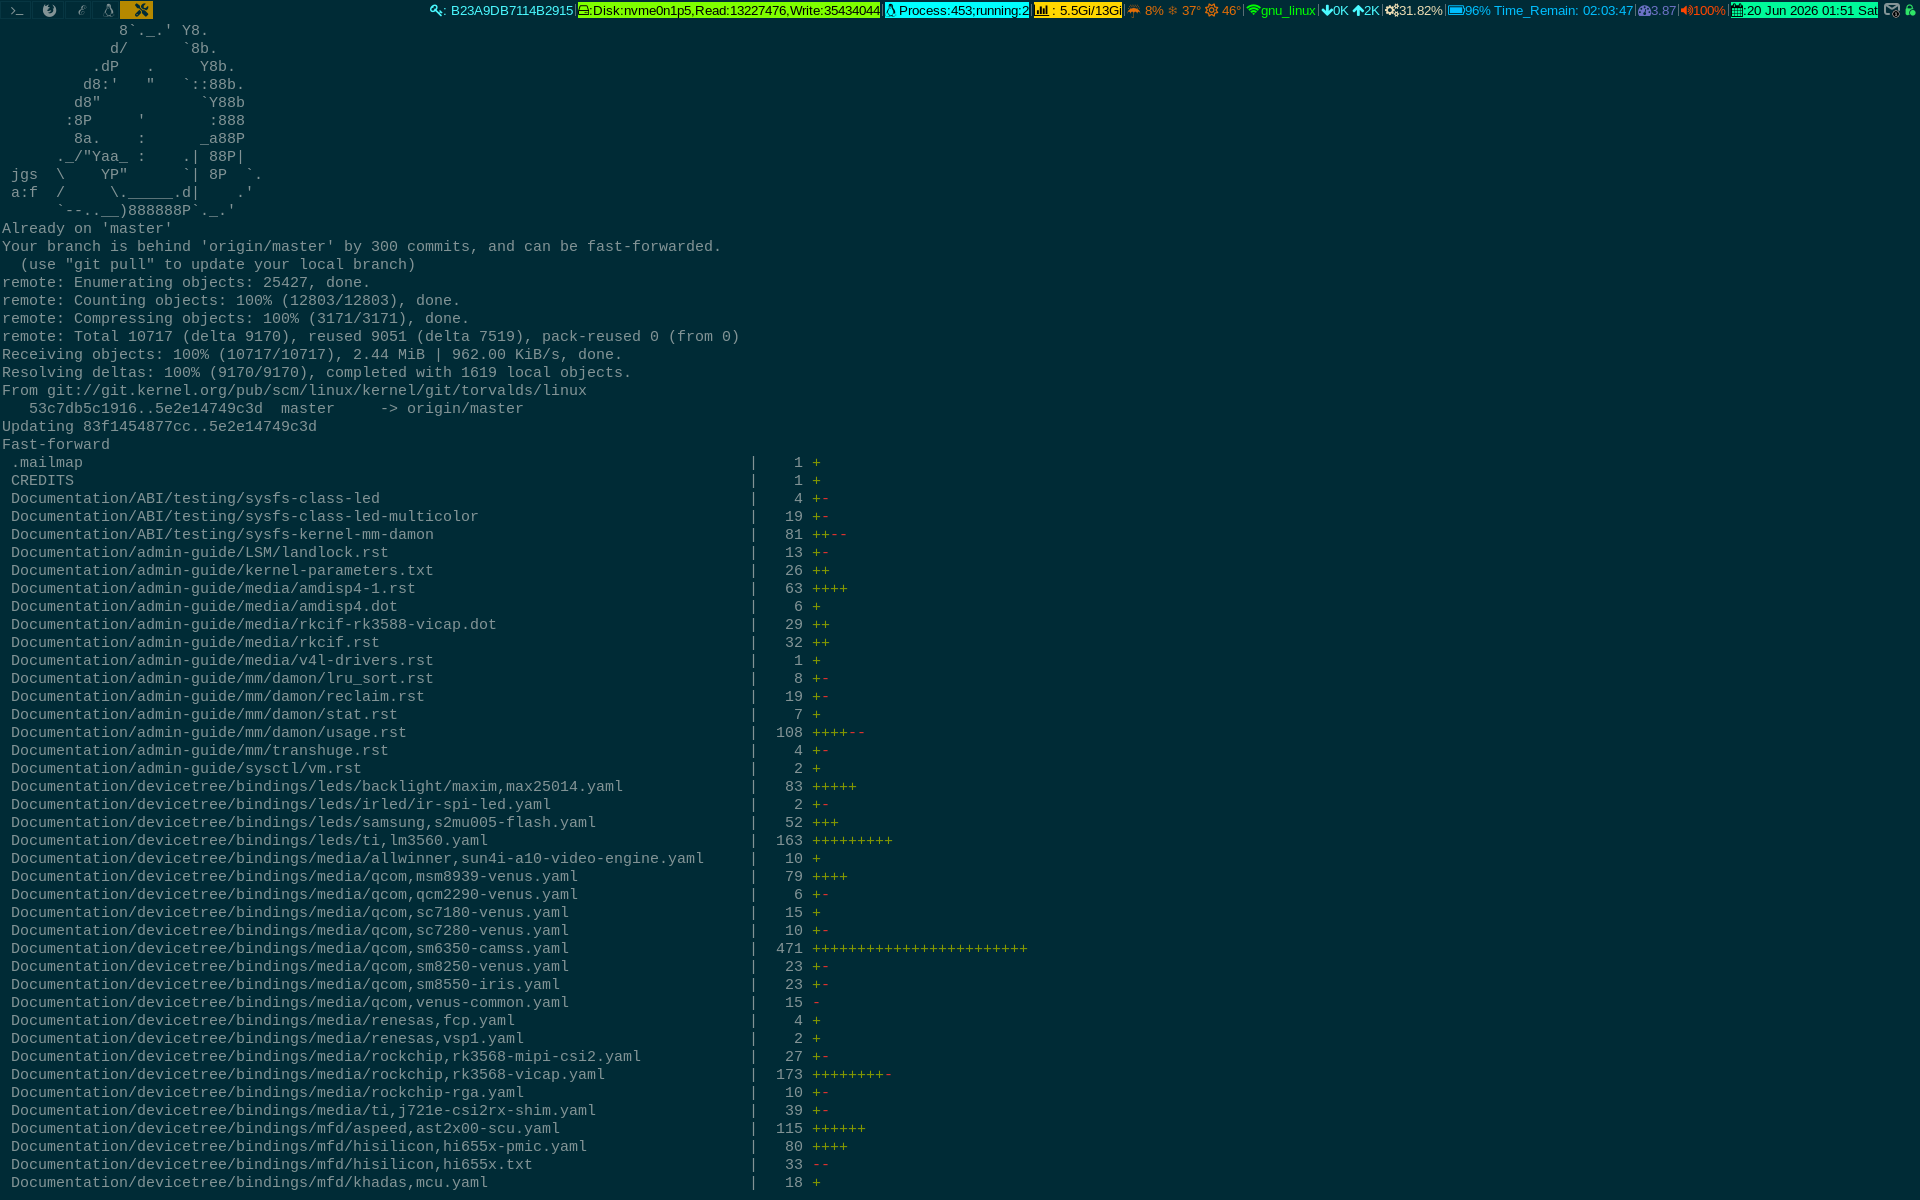This screenshot has height=1200, width=1920.
Task: Open the memory usage 5.5Gi/13Gi block
Action: point(1078,10)
